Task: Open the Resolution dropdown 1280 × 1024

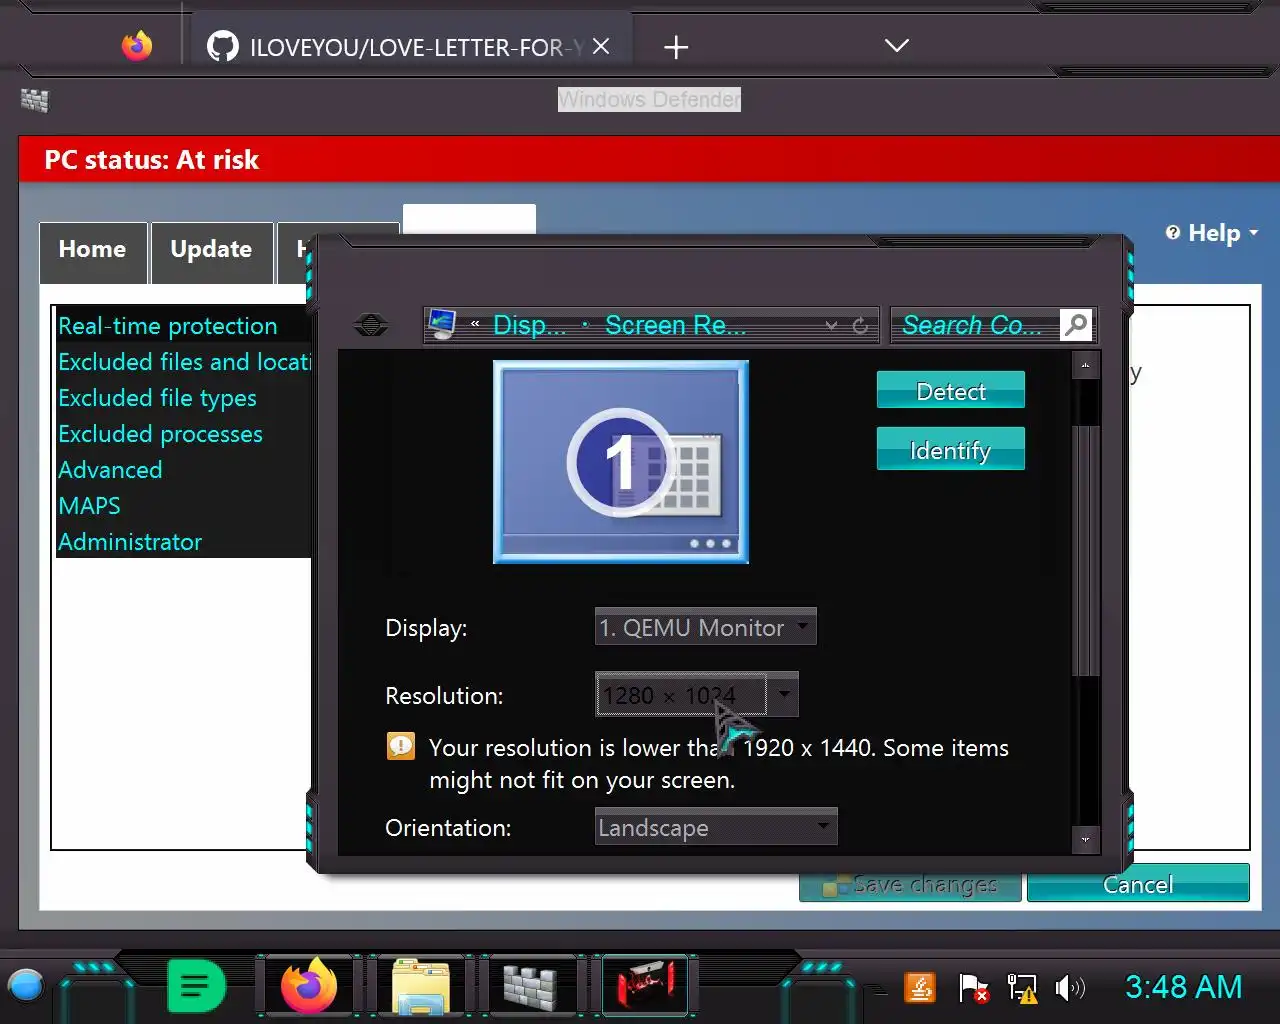Action: point(697,695)
